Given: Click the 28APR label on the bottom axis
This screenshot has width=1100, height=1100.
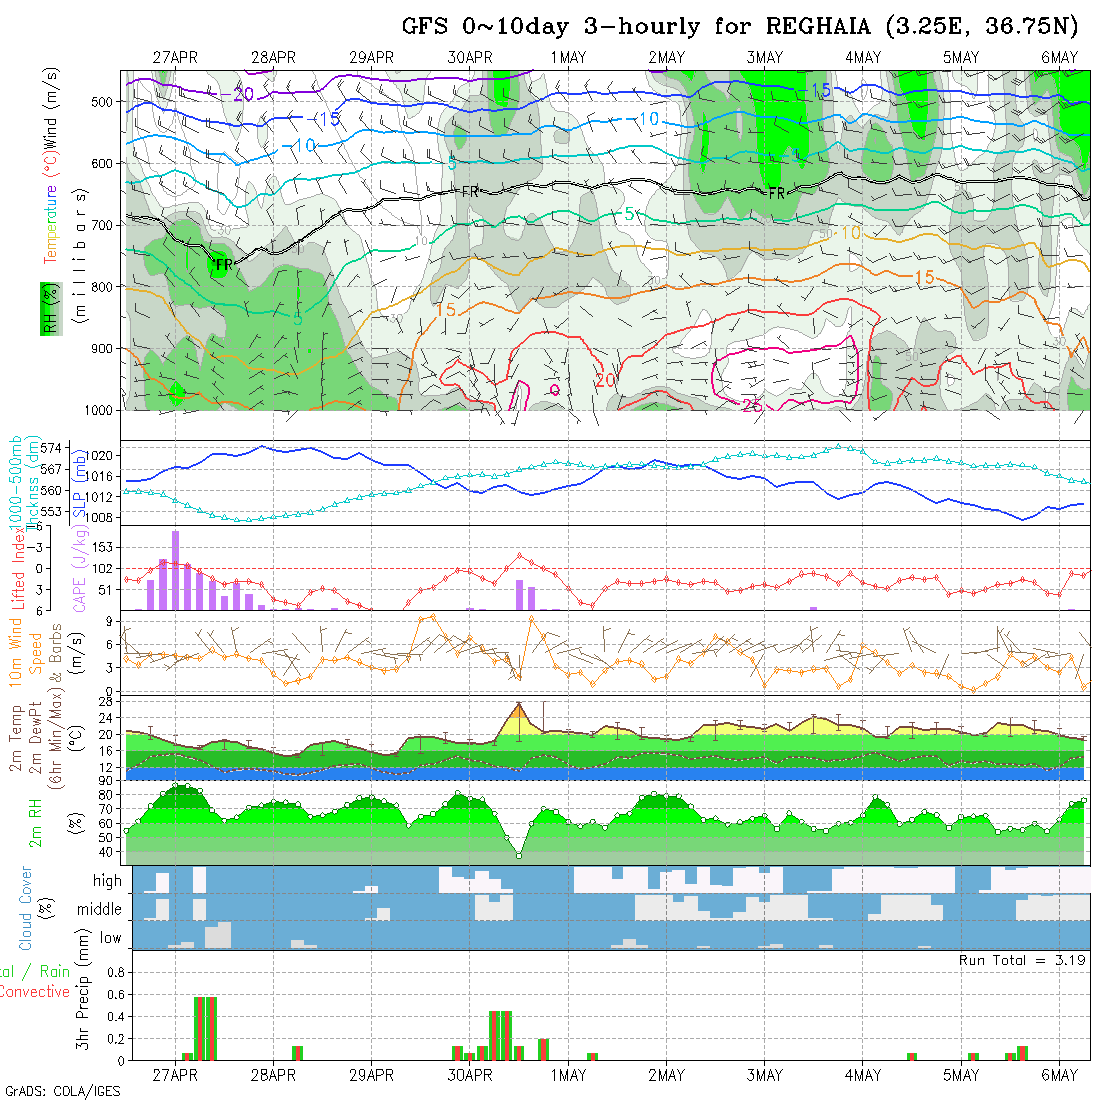Looking at the screenshot, I should [274, 1075].
